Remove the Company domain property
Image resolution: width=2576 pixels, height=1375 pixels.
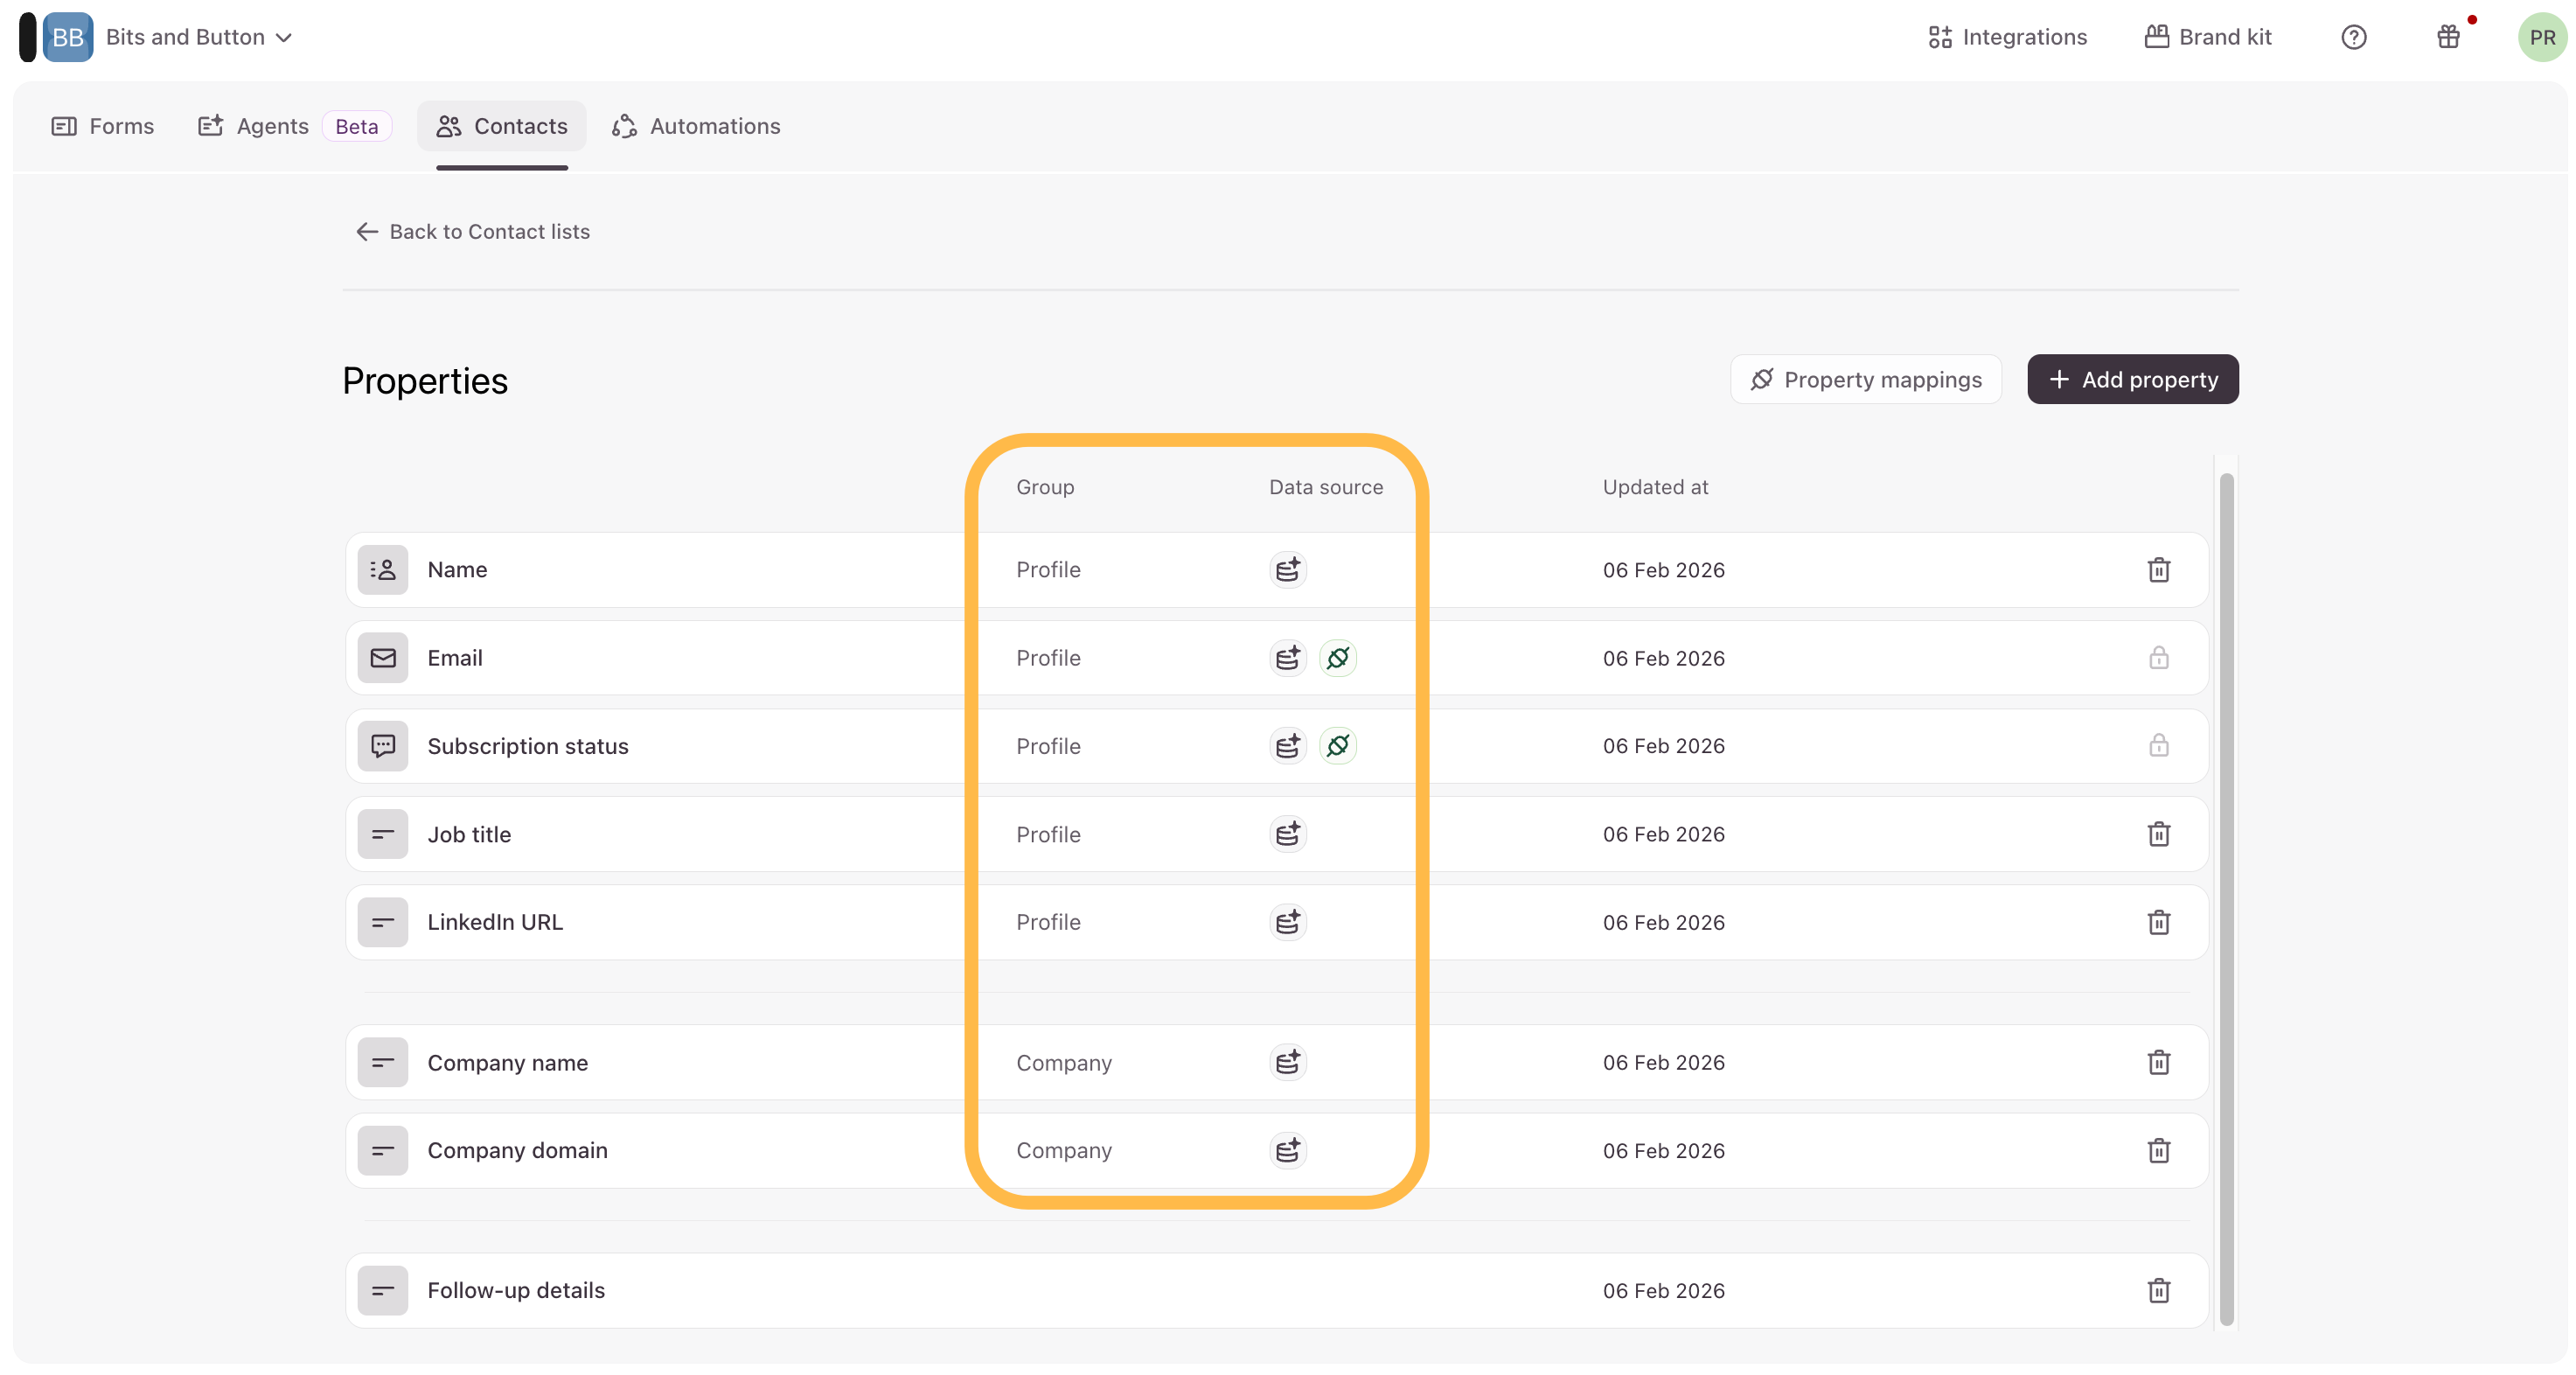coord(2158,1151)
